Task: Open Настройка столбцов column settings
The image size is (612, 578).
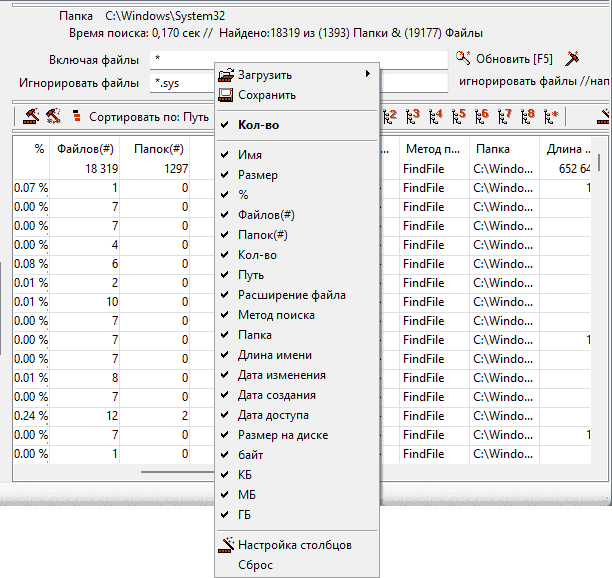Action: [x=294, y=545]
